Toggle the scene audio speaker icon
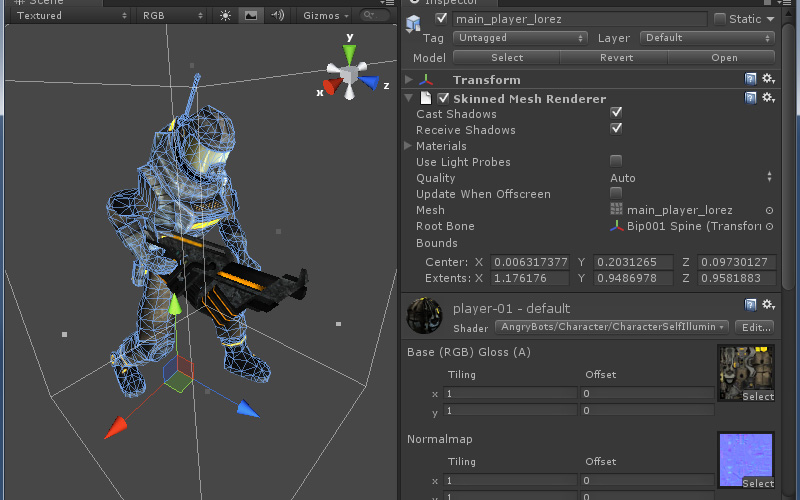This screenshot has height=500, width=800. click(277, 16)
